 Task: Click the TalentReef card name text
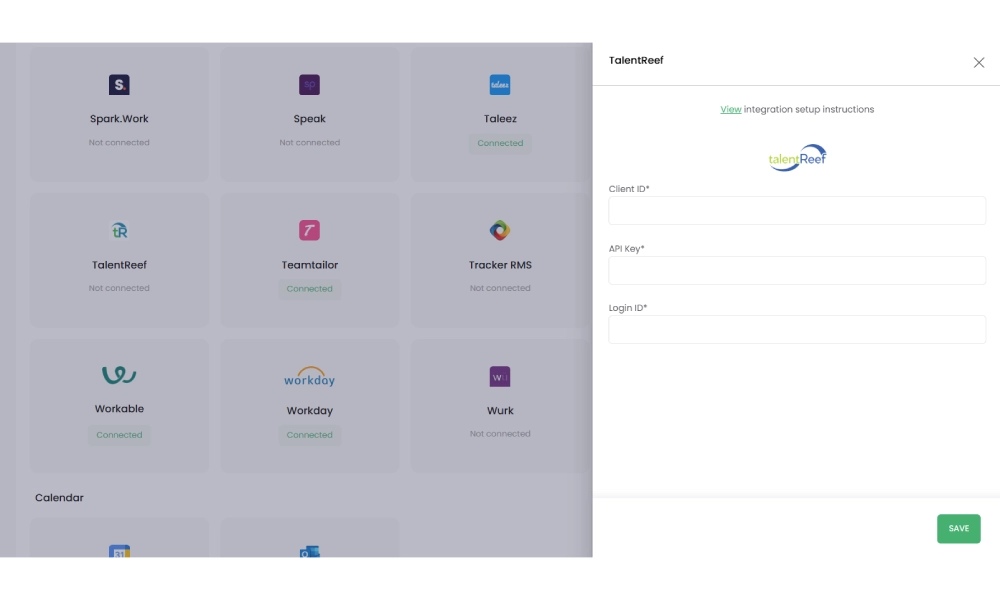pos(119,265)
